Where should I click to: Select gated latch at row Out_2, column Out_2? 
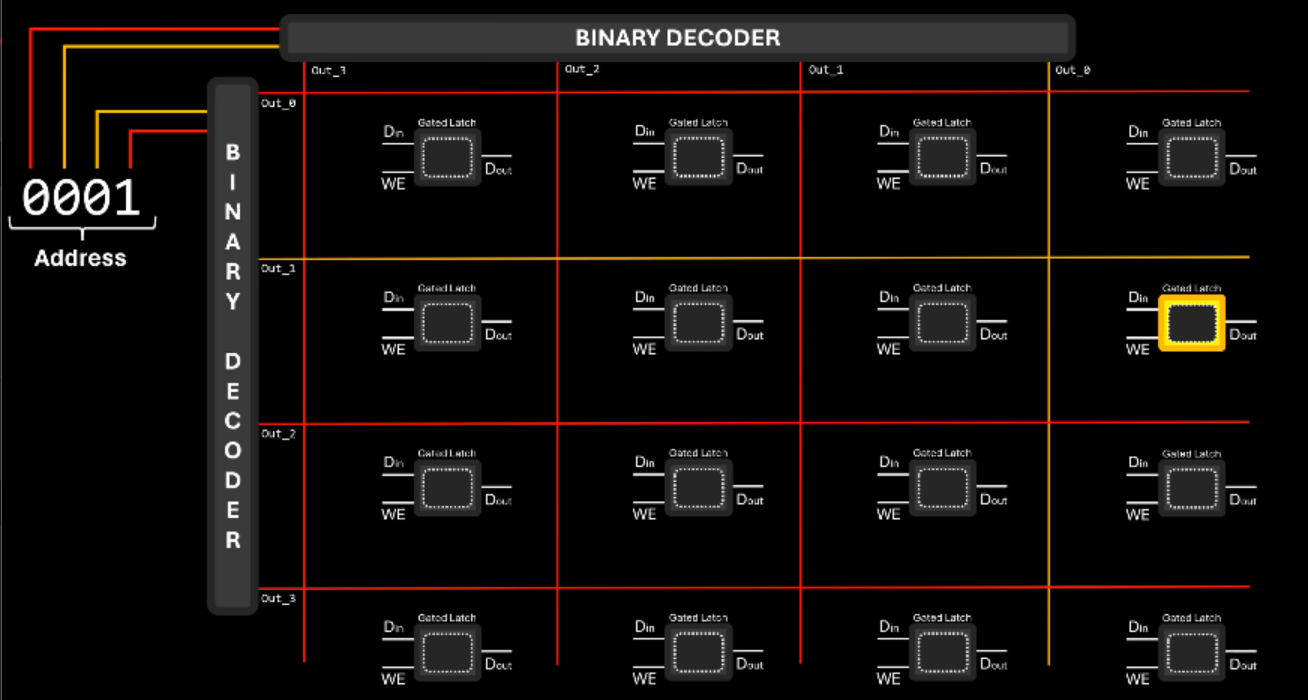[699, 488]
